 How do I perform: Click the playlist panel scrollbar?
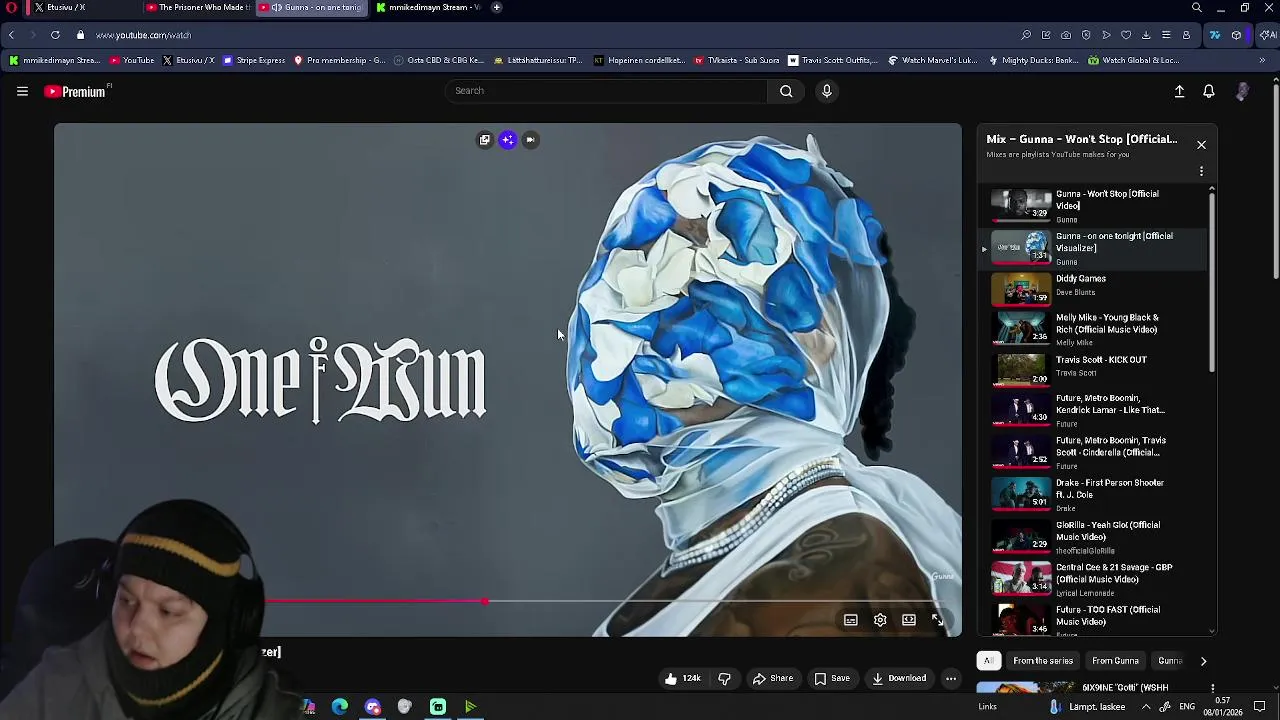(1212, 280)
